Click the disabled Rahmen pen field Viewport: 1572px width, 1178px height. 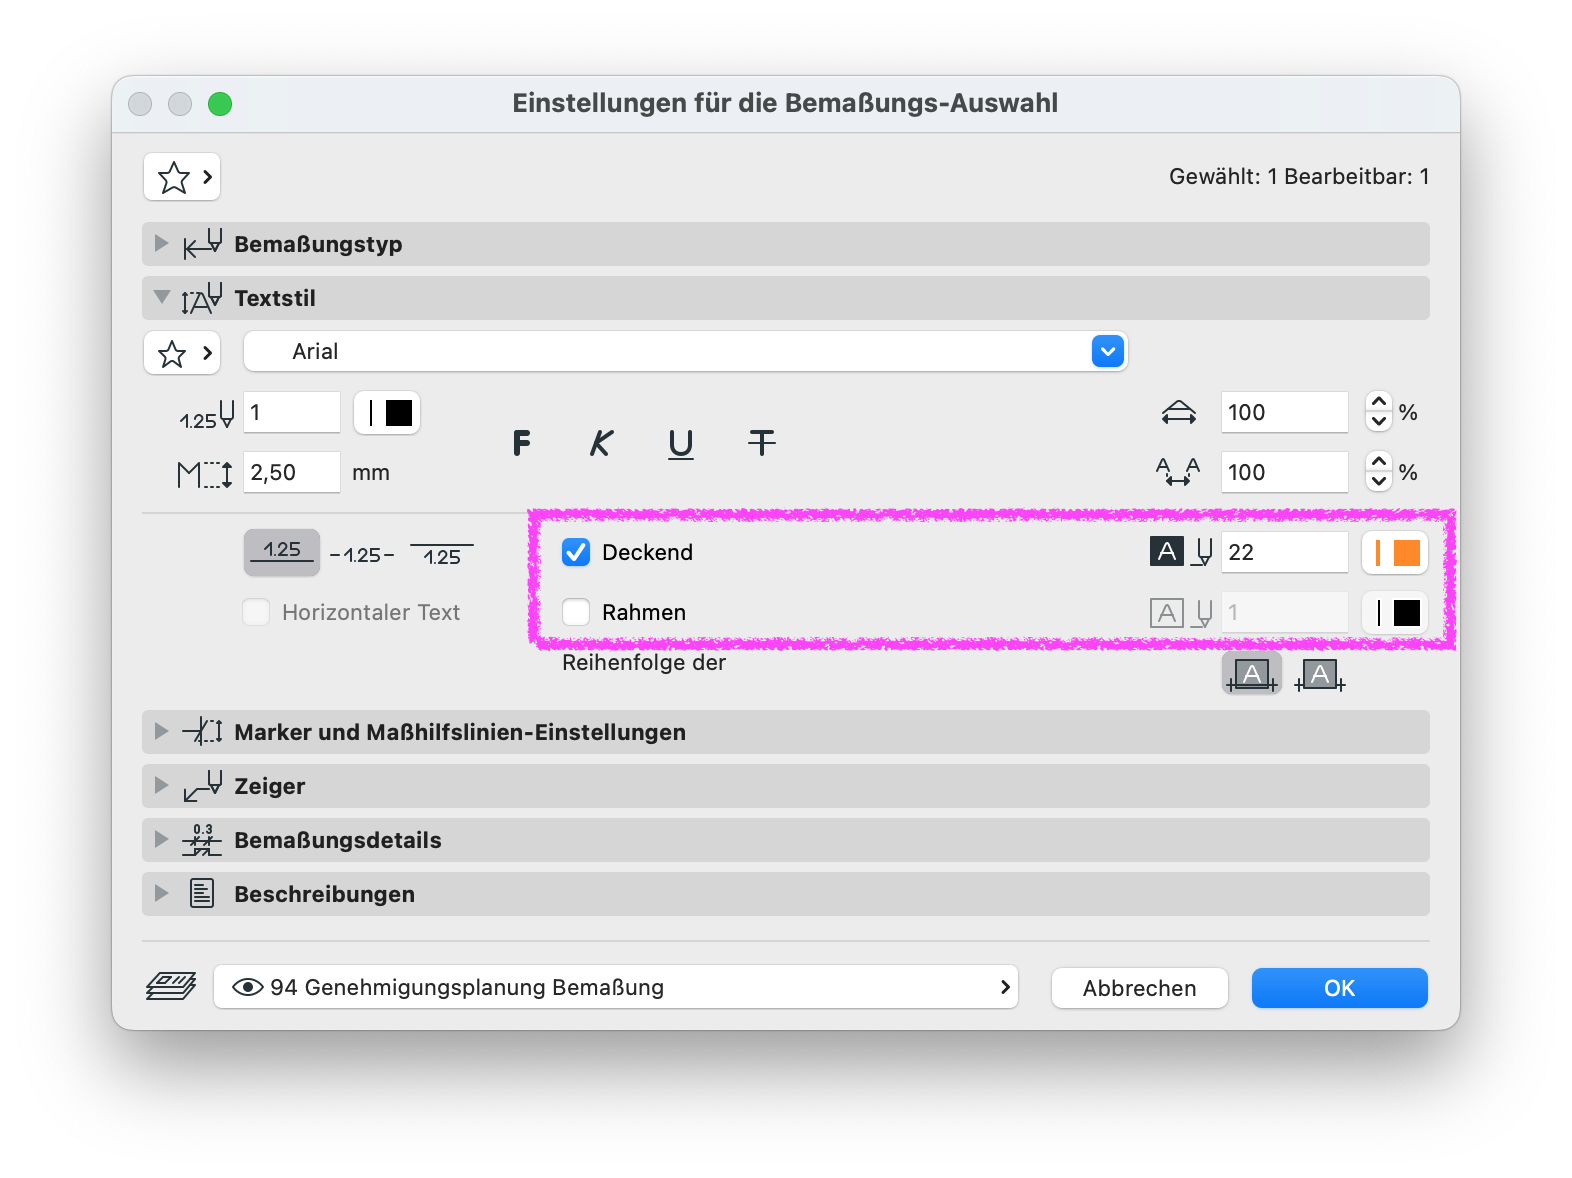click(1285, 612)
